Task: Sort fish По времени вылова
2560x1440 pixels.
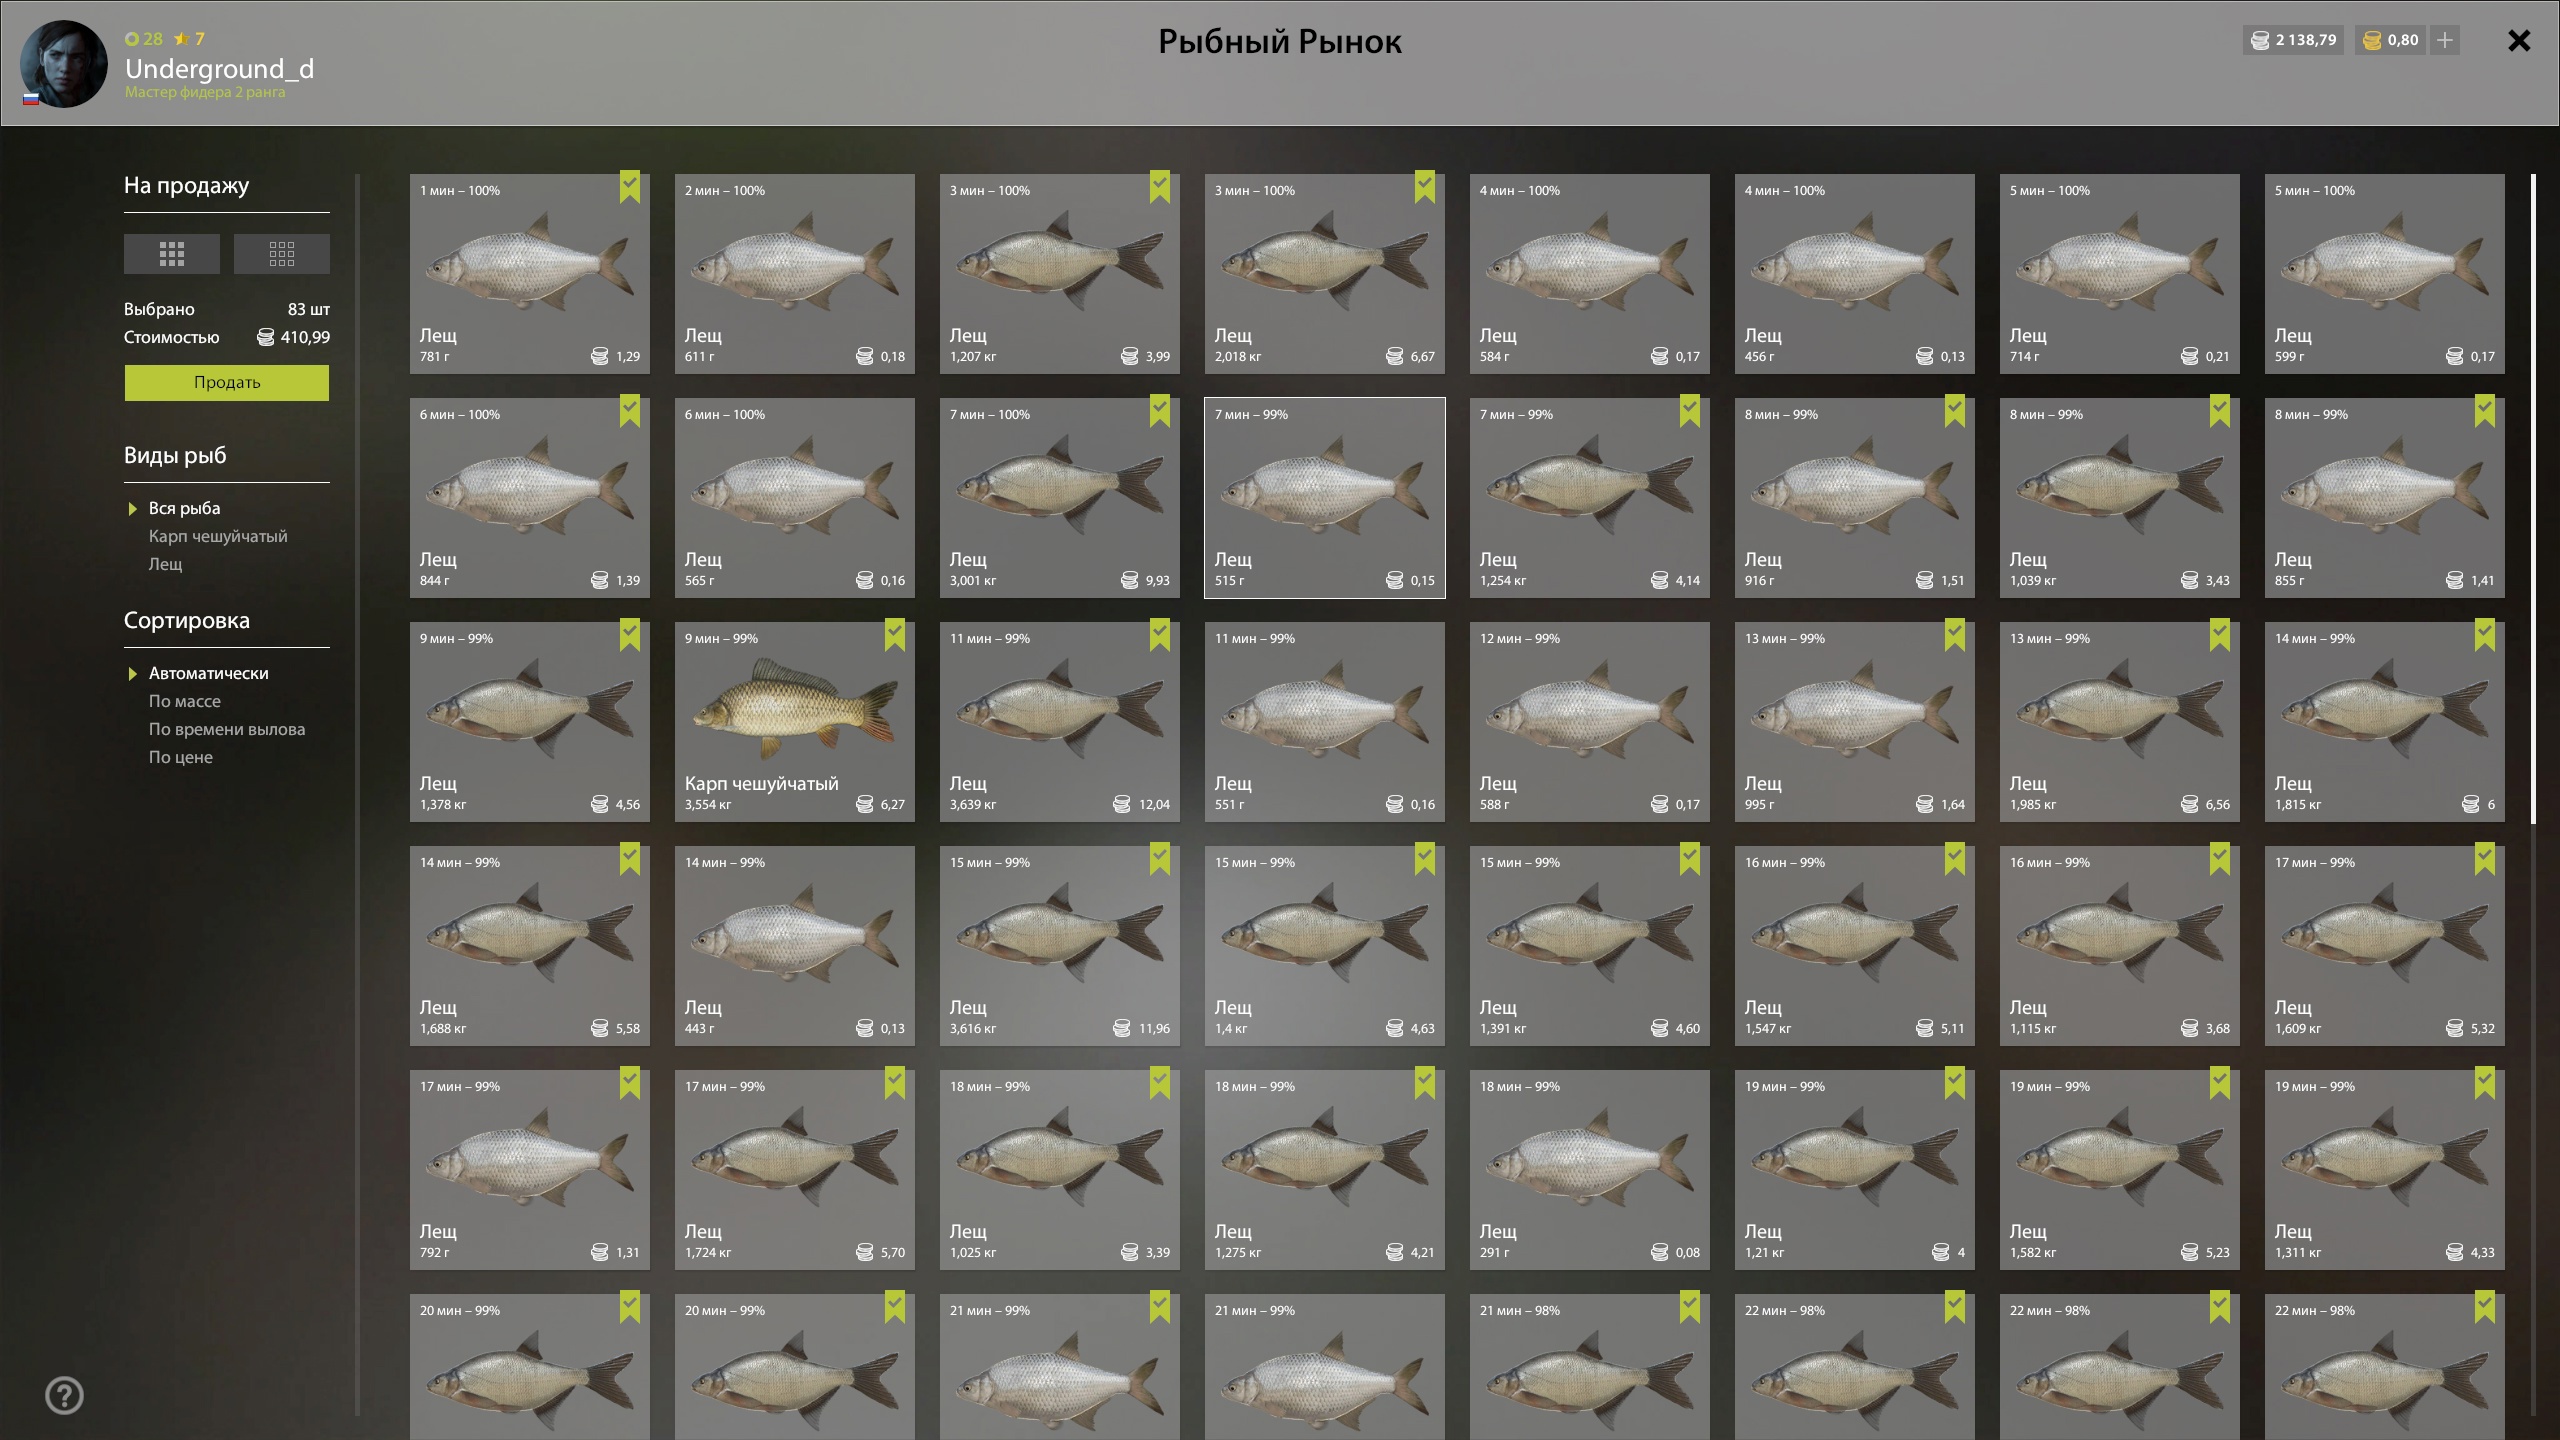Action: [227, 729]
